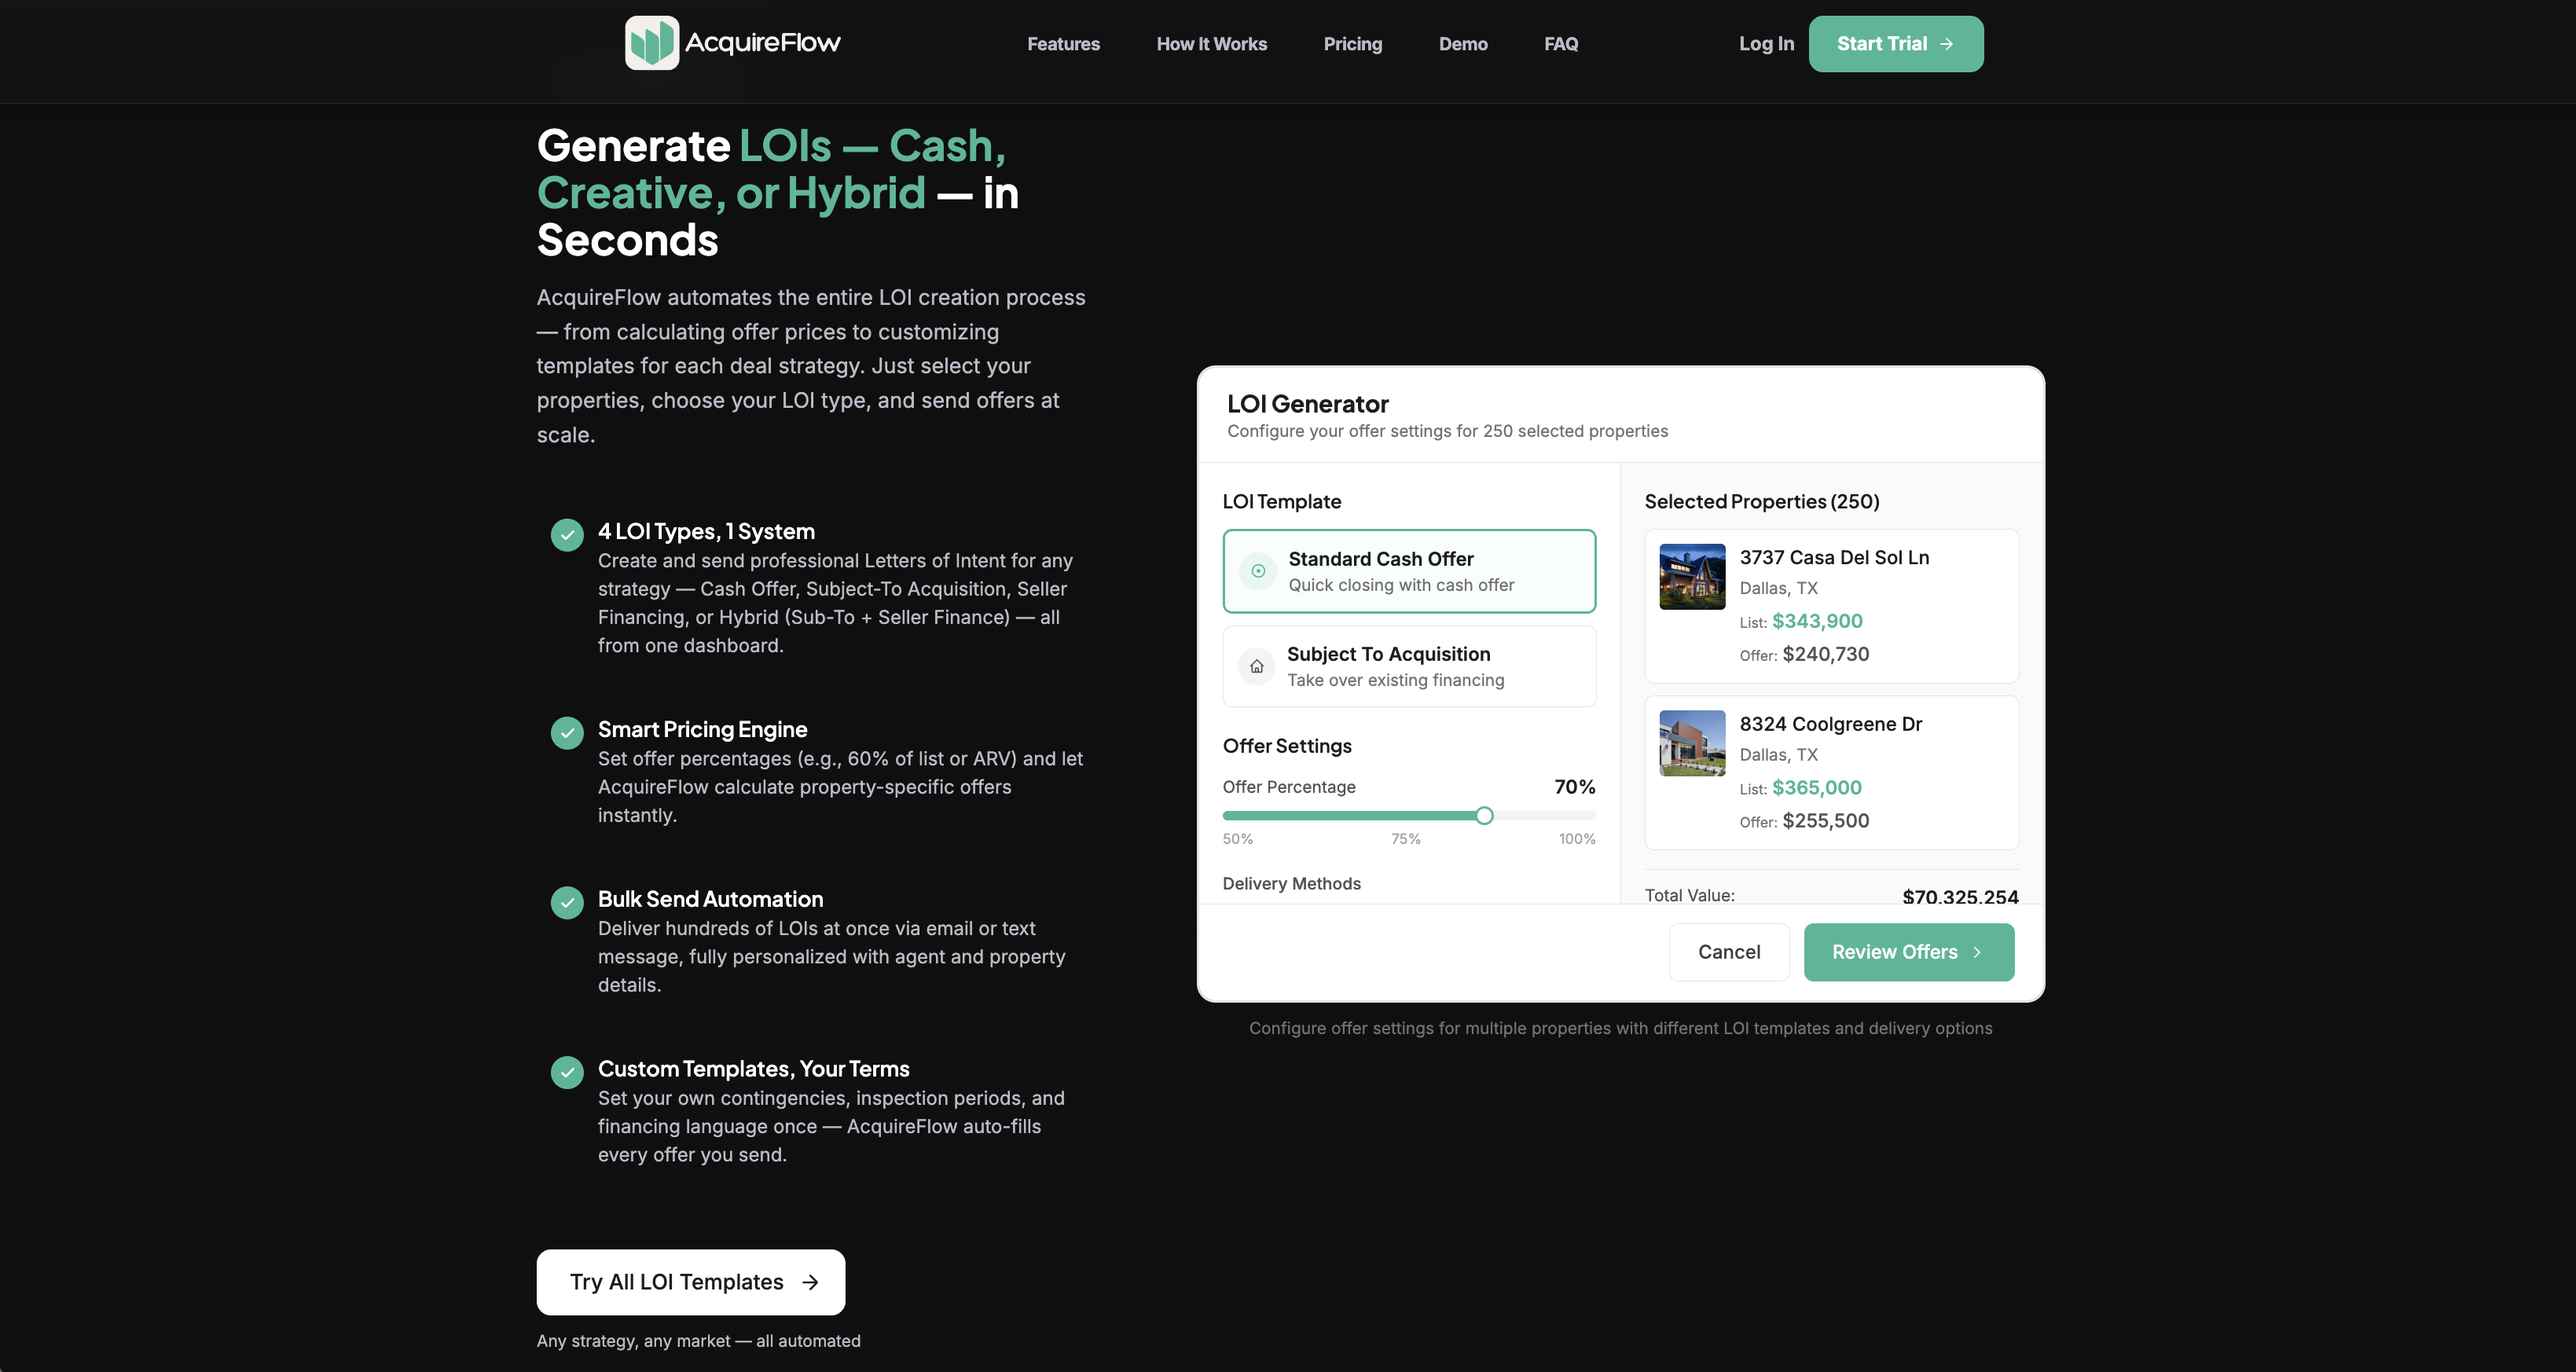
Task: Click the AcquireFlow logo icon
Action: [652, 43]
